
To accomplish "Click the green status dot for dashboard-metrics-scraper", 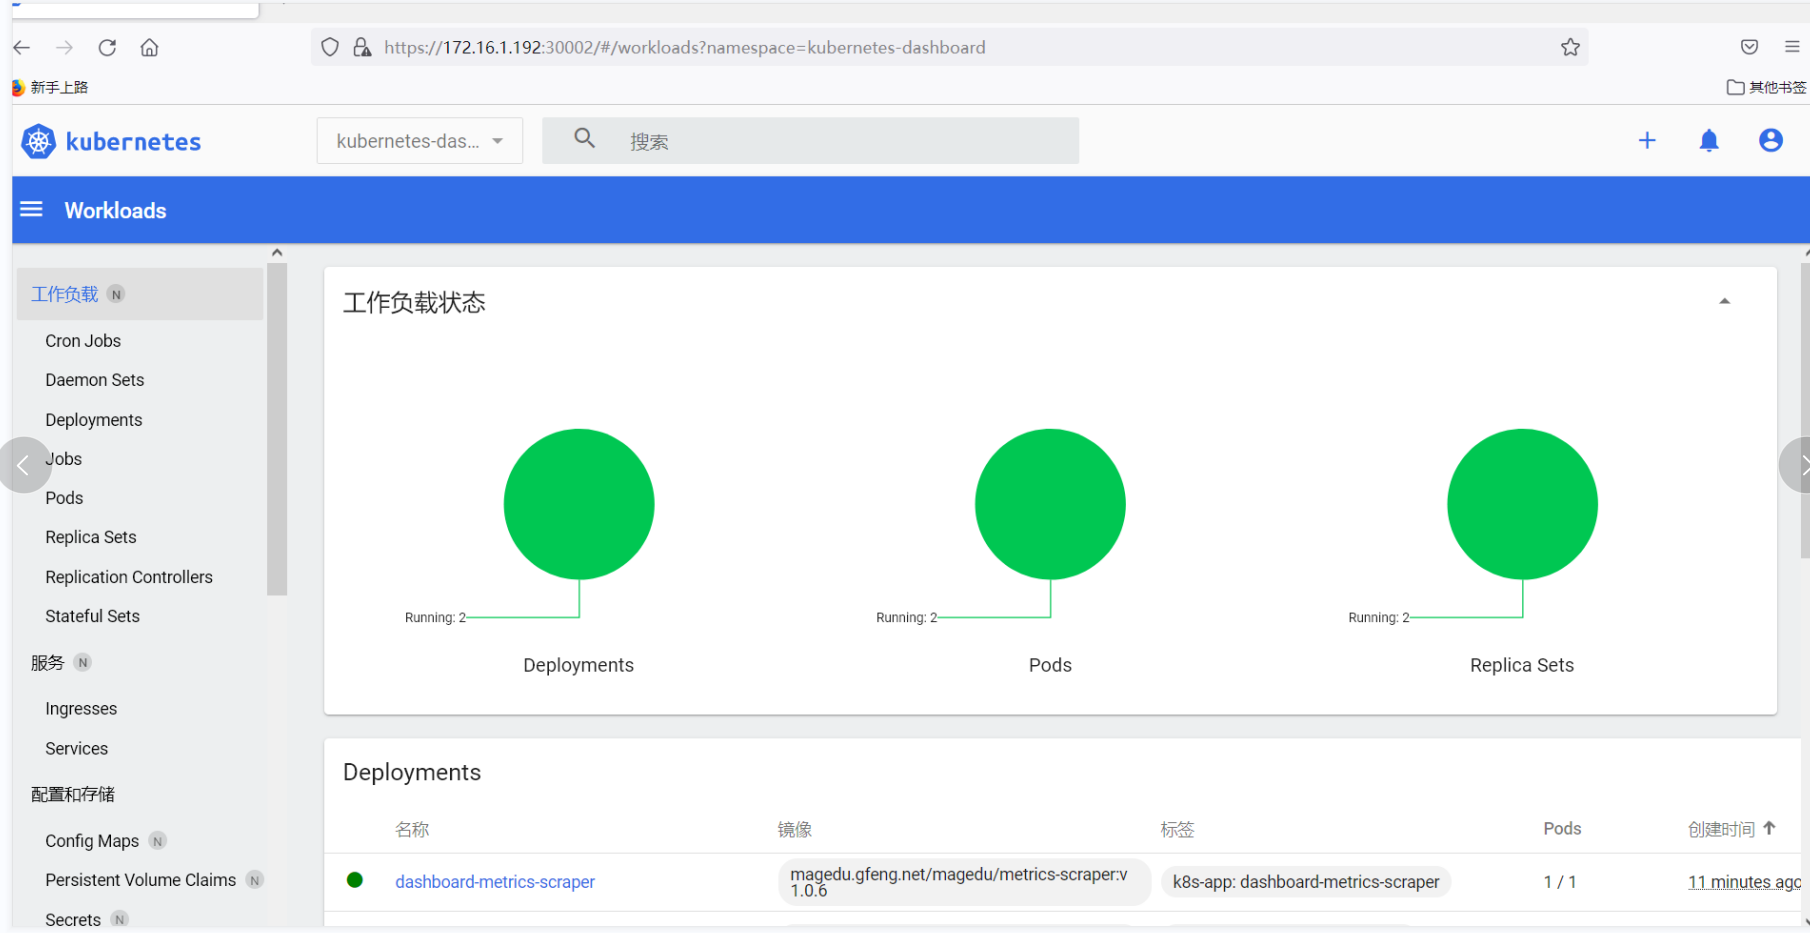I will tap(354, 880).
